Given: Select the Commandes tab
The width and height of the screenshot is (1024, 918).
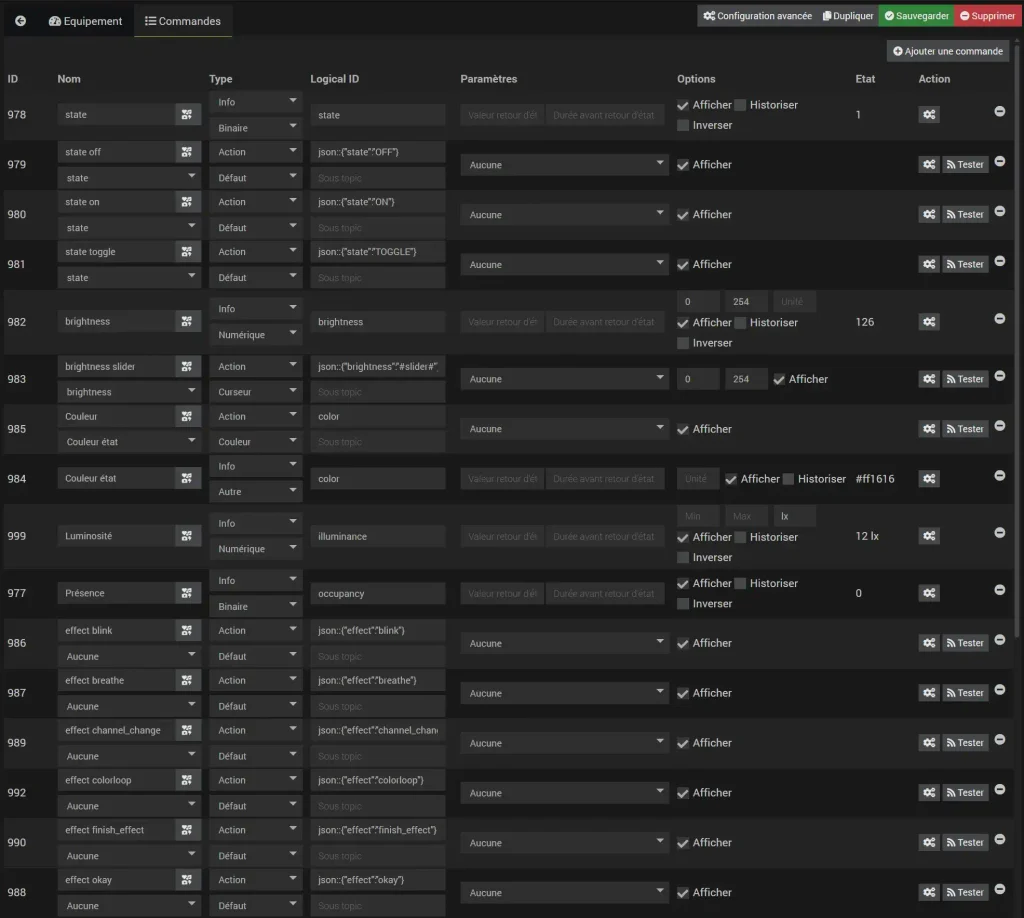Looking at the screenshot, I should [x=183, y=21].
